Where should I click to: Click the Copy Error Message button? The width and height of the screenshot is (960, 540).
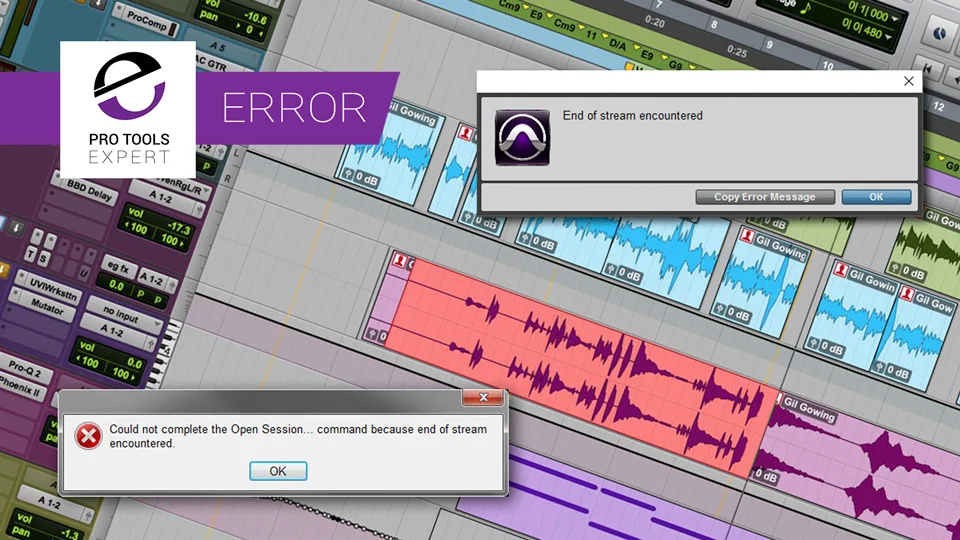coord(765,197)
